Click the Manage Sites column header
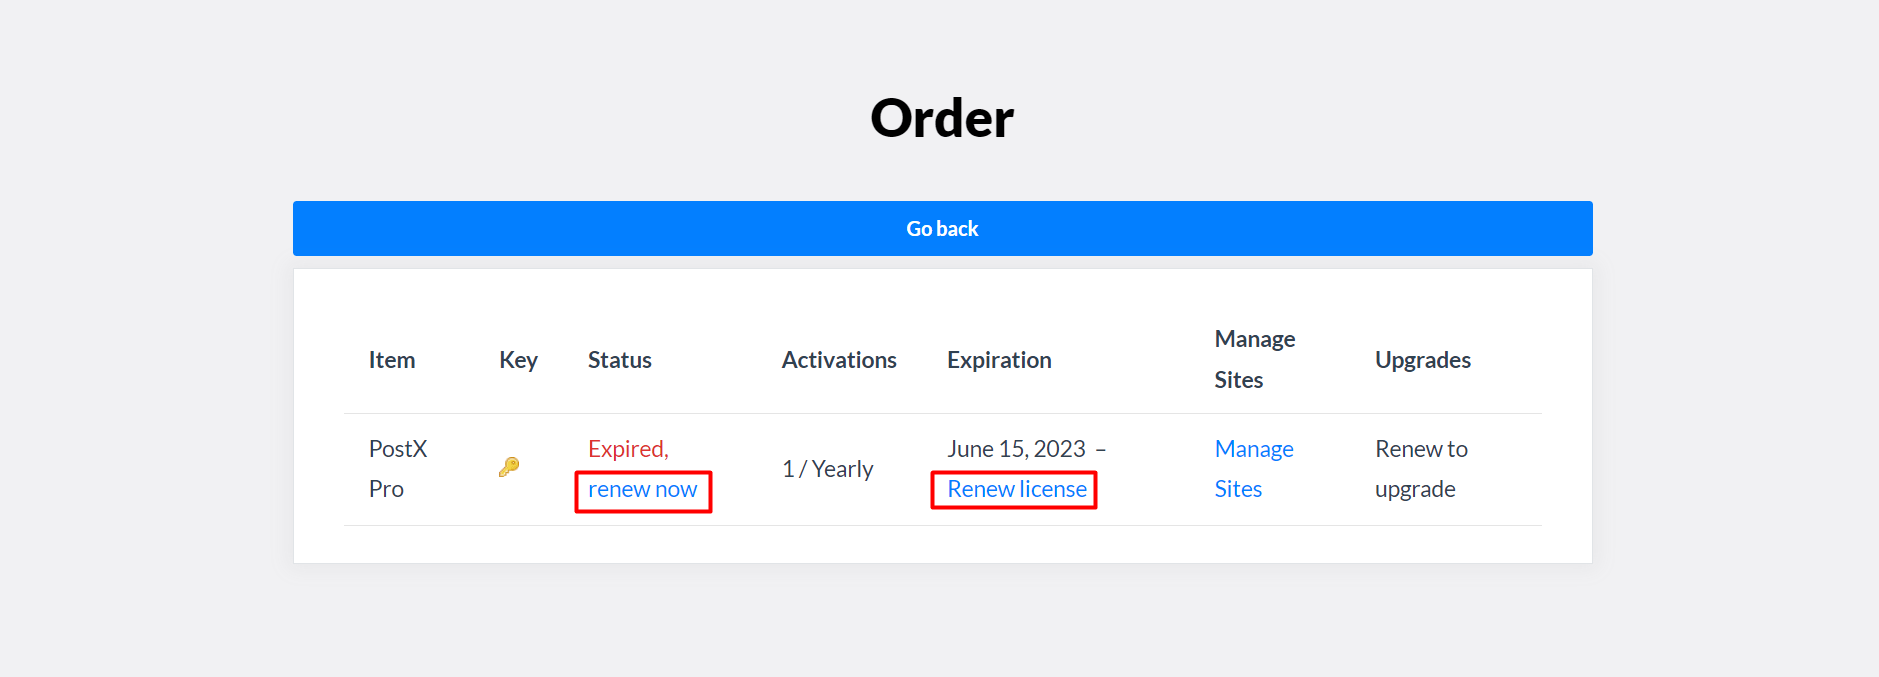Screen dimensions: 1879x677 coord(1254,360)
